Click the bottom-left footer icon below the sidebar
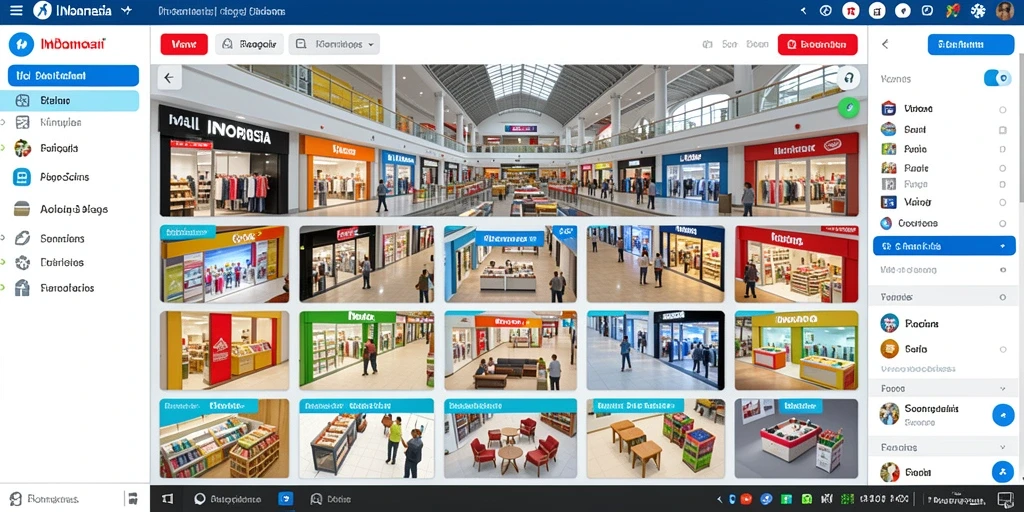 point(16,499)
